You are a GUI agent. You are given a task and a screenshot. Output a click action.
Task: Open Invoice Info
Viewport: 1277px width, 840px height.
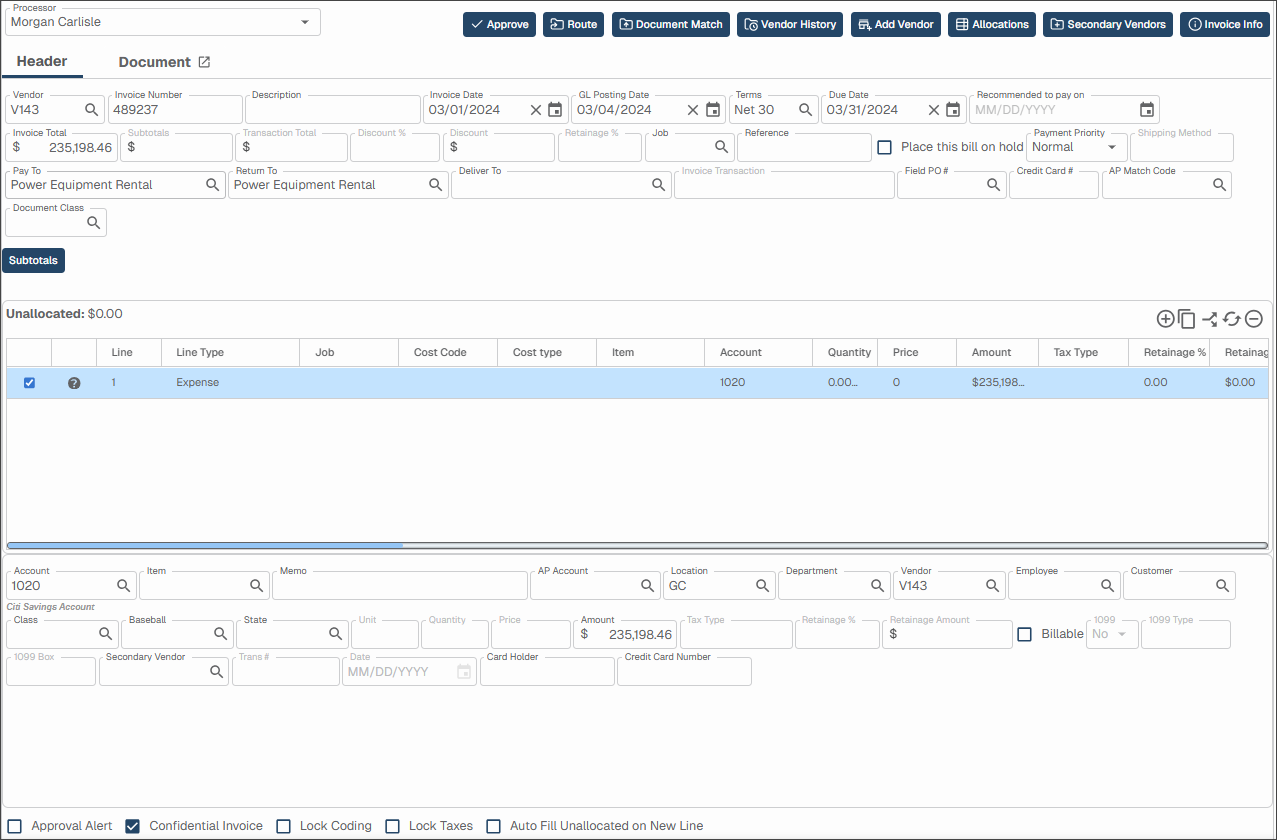[1225, 24]
